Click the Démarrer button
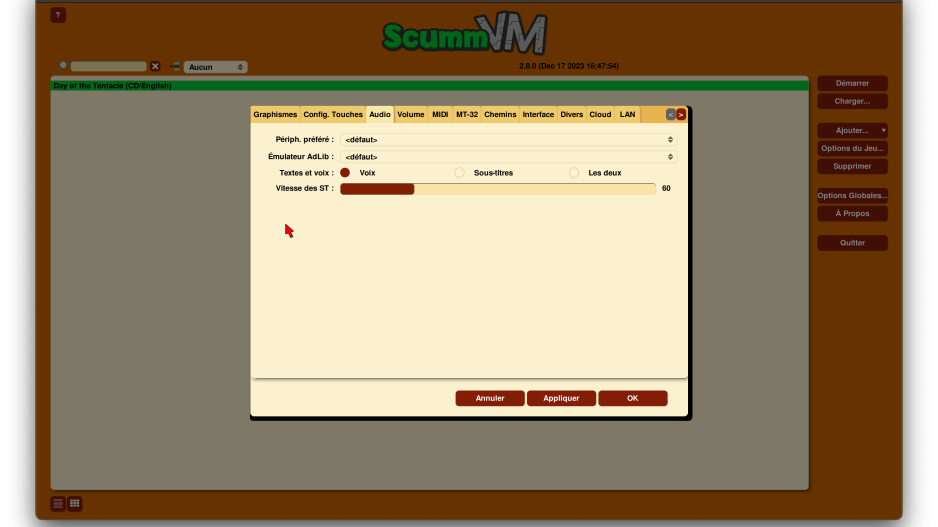938x527 pixels. 852,83
